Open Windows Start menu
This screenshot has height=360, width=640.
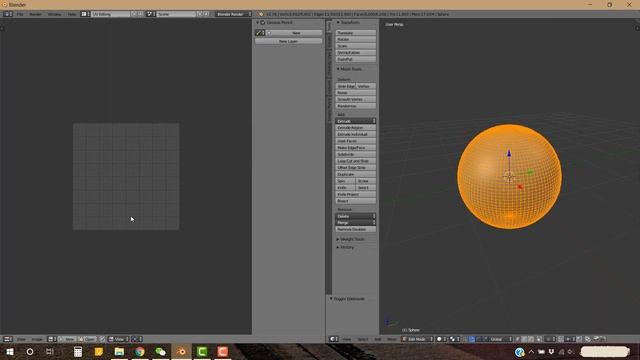click(10, 351)
